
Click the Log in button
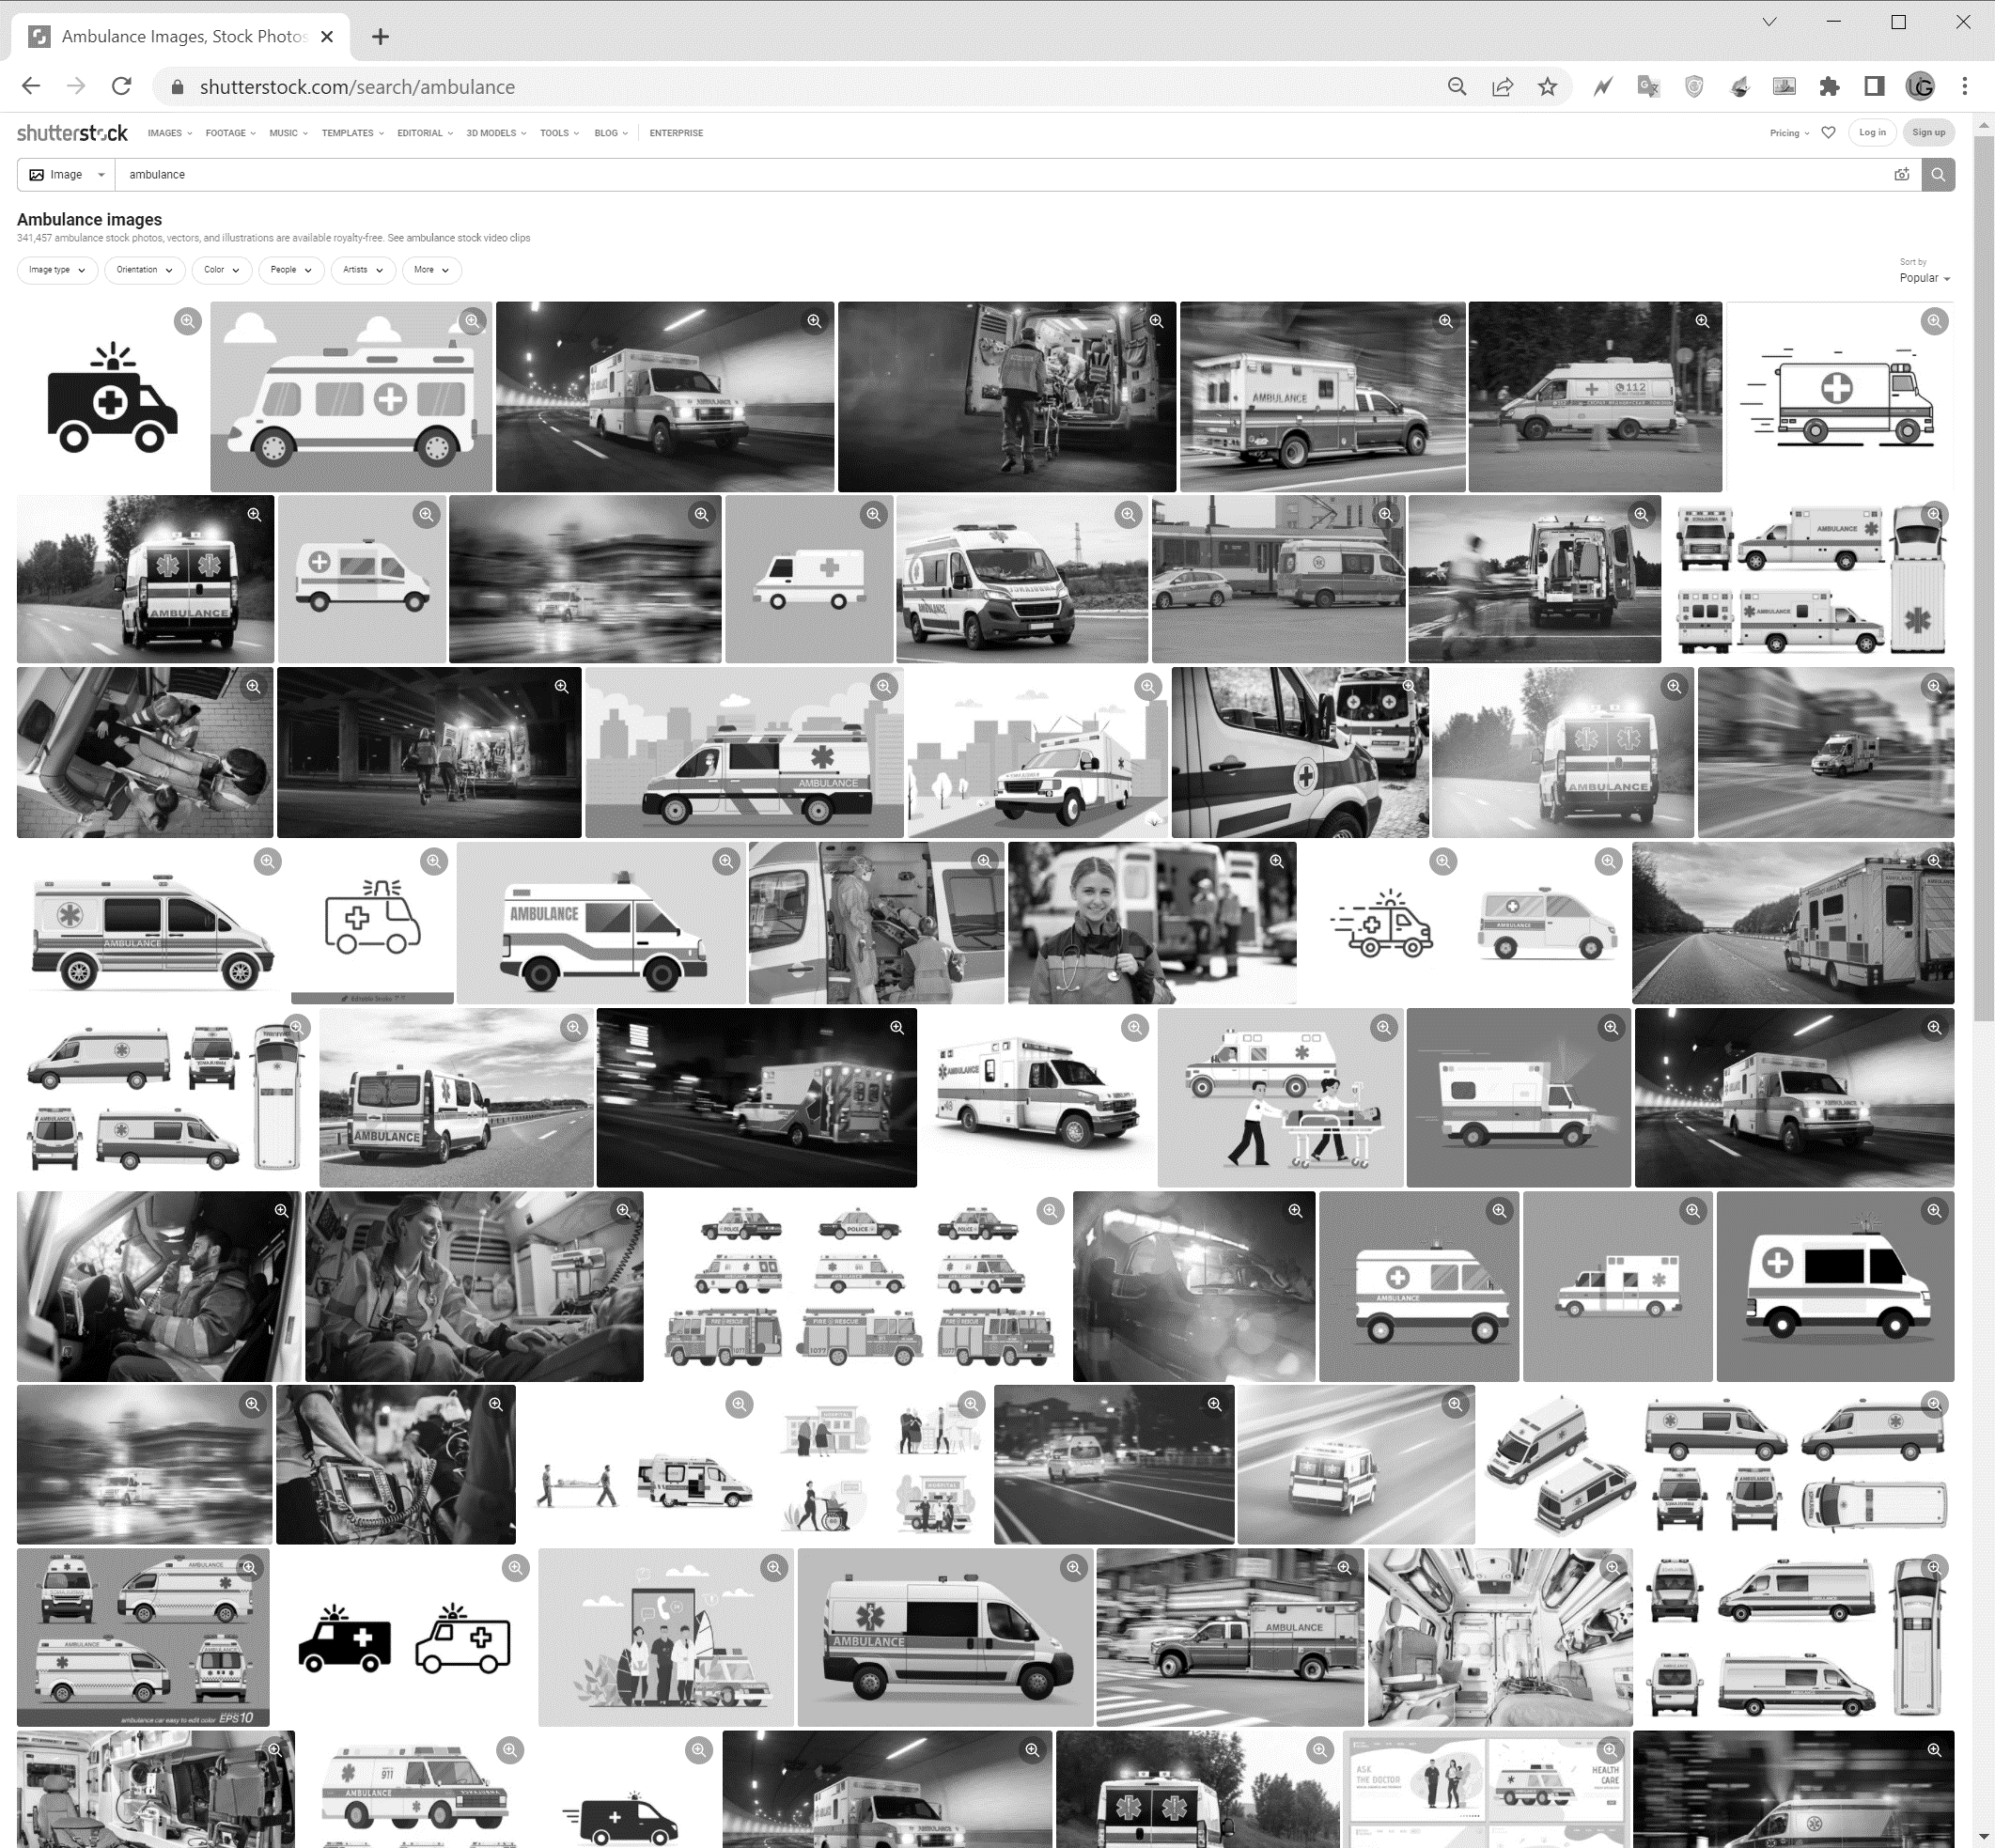pos(1872,132)
